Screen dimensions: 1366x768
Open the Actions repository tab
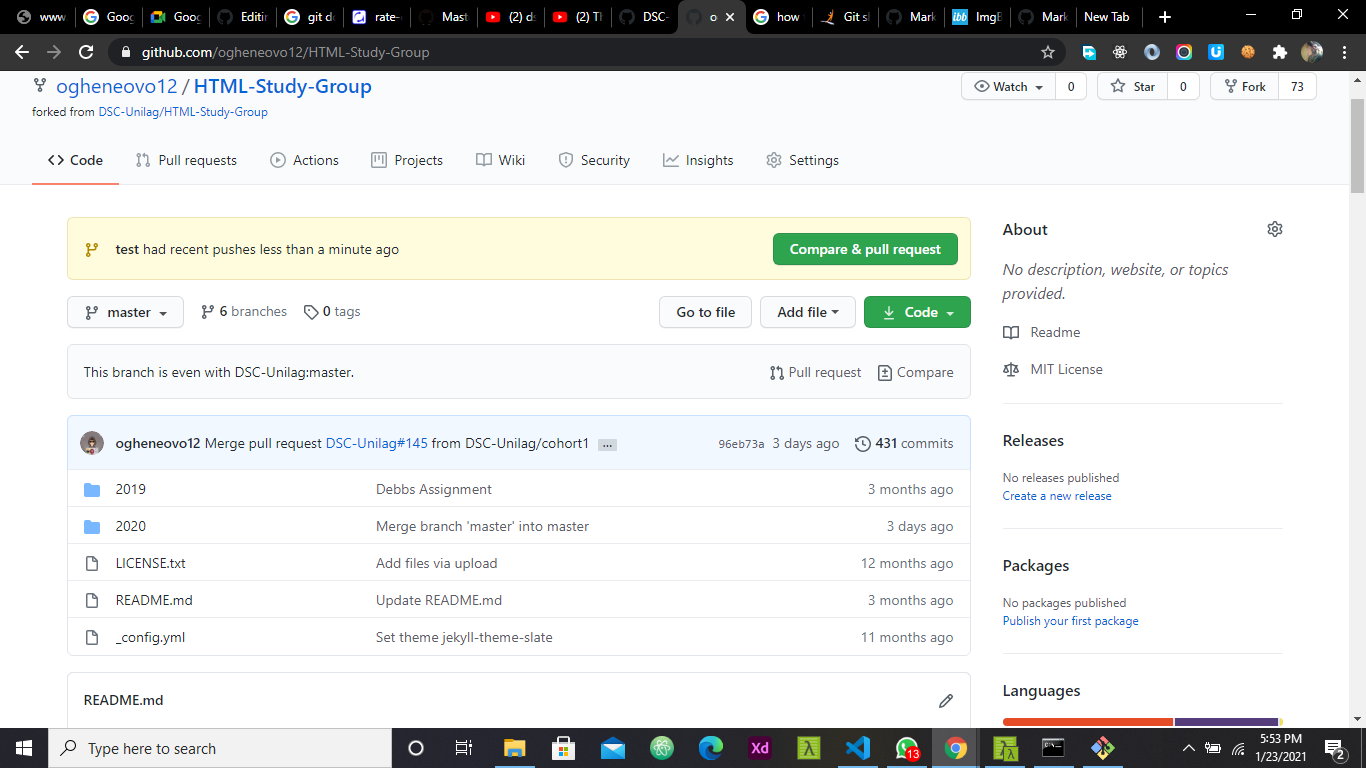click(x=305, y=160)
